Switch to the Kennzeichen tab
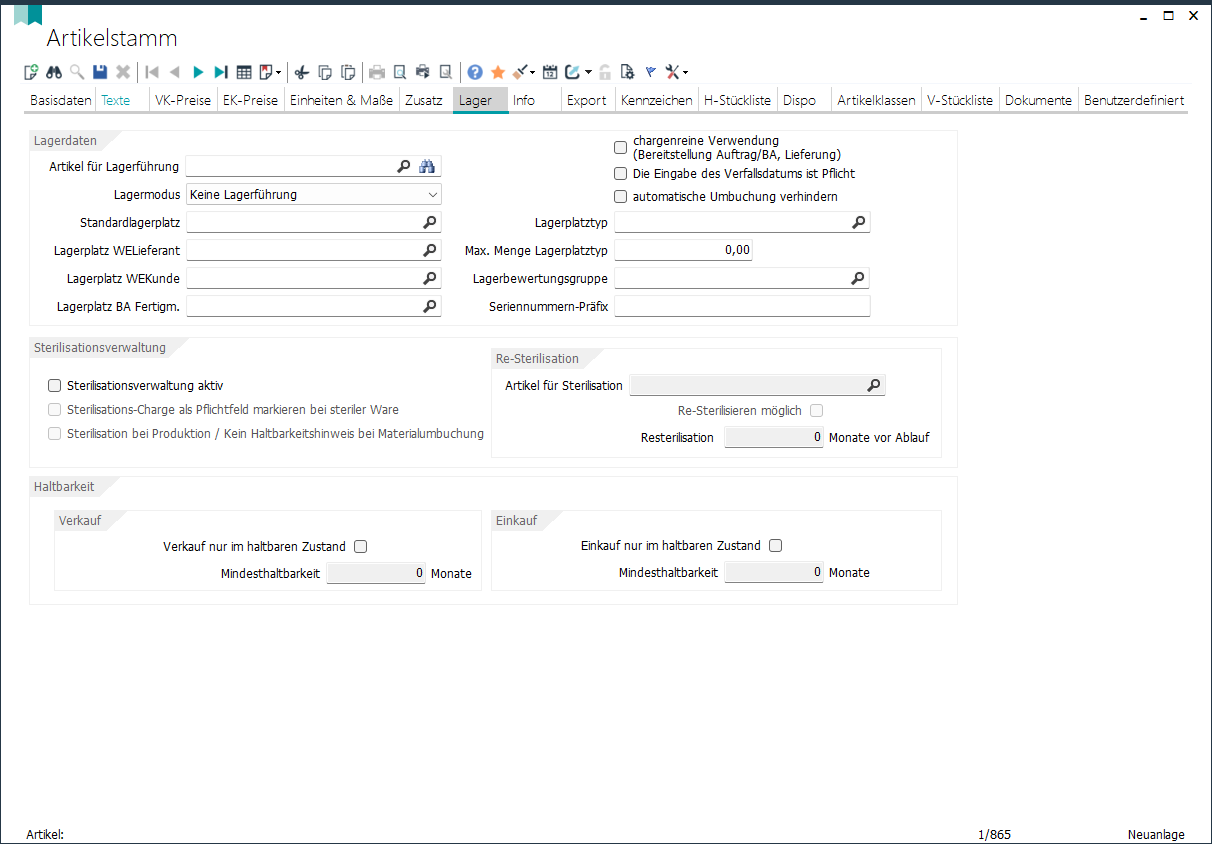This screenshot has width=1212, height=844. 657,101
